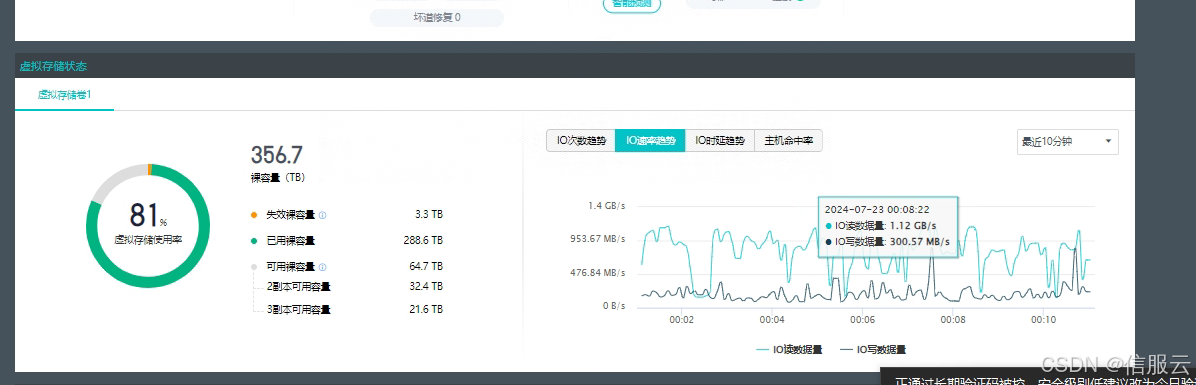Click the 3副本可用容量 row label

coord(299,310)
